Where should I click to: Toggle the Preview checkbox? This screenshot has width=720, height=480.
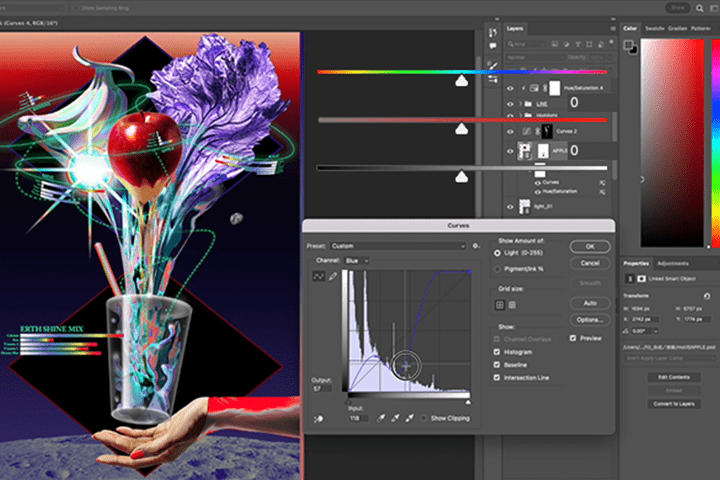tap(573, 338)
